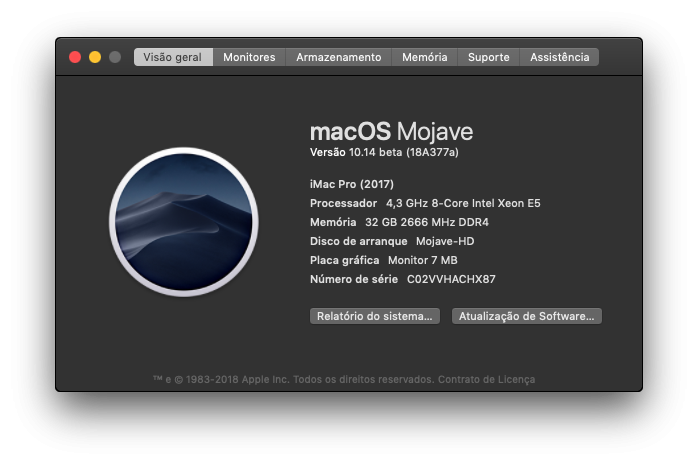Click the processor value 4,3 GHz 8-Core Intel Xeon E5
This screenshot has height=465, width=698.
coord(463,203)
